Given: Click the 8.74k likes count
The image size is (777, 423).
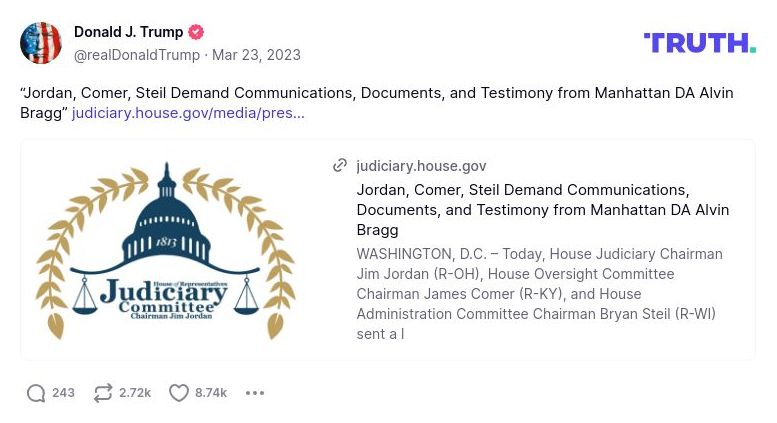Looking at the screenshot, I should coord(211,393).
